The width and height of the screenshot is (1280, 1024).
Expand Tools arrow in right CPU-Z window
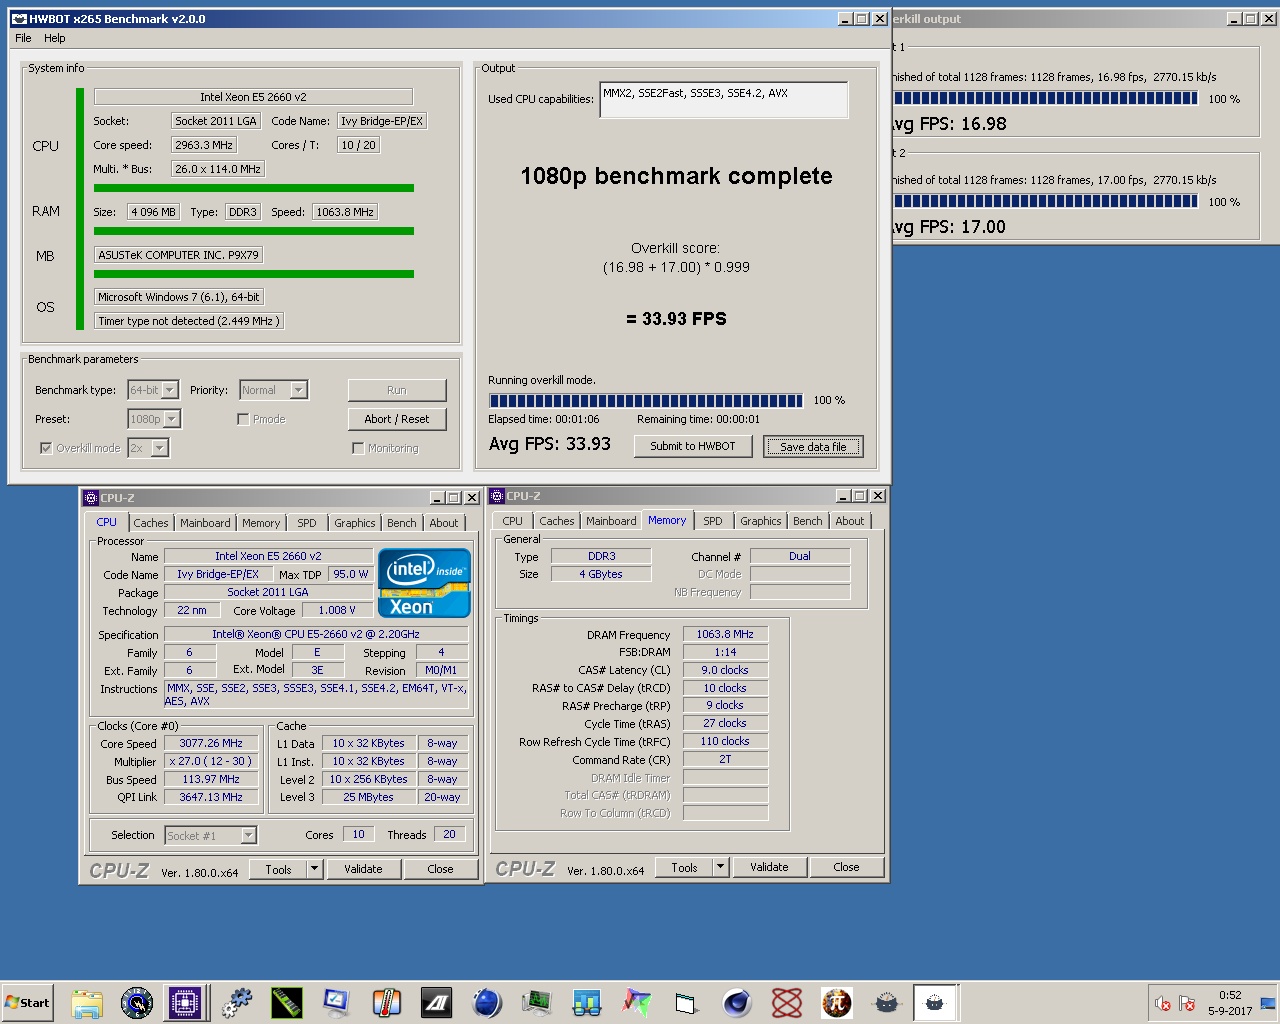tap(721, 867)
